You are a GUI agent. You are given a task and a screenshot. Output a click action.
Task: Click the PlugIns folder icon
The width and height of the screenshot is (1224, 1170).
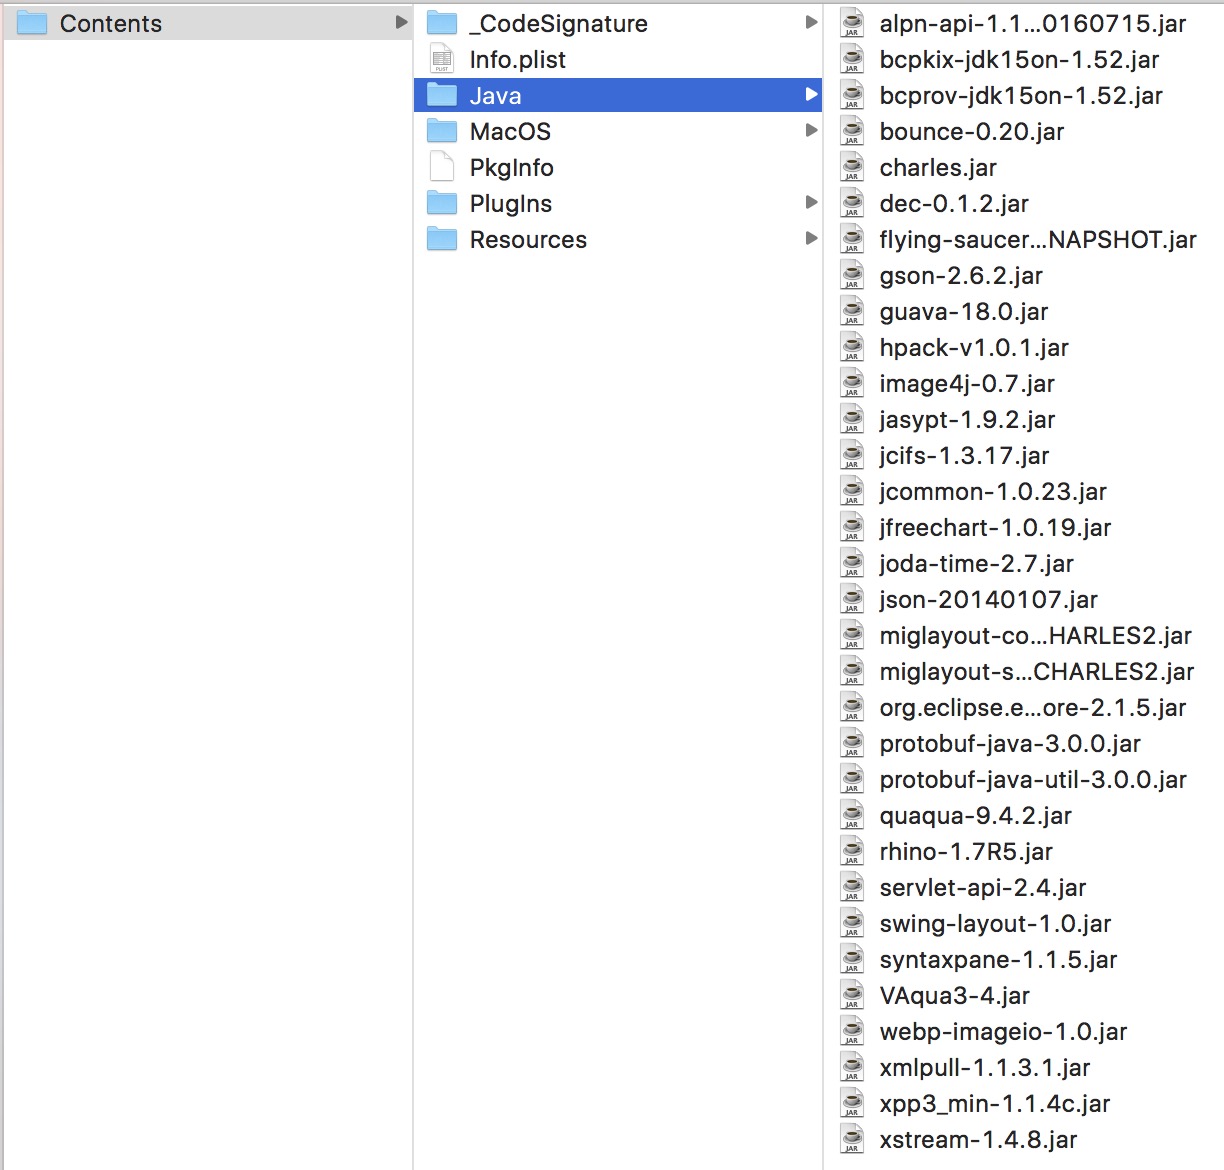click(x=442, y=203)
